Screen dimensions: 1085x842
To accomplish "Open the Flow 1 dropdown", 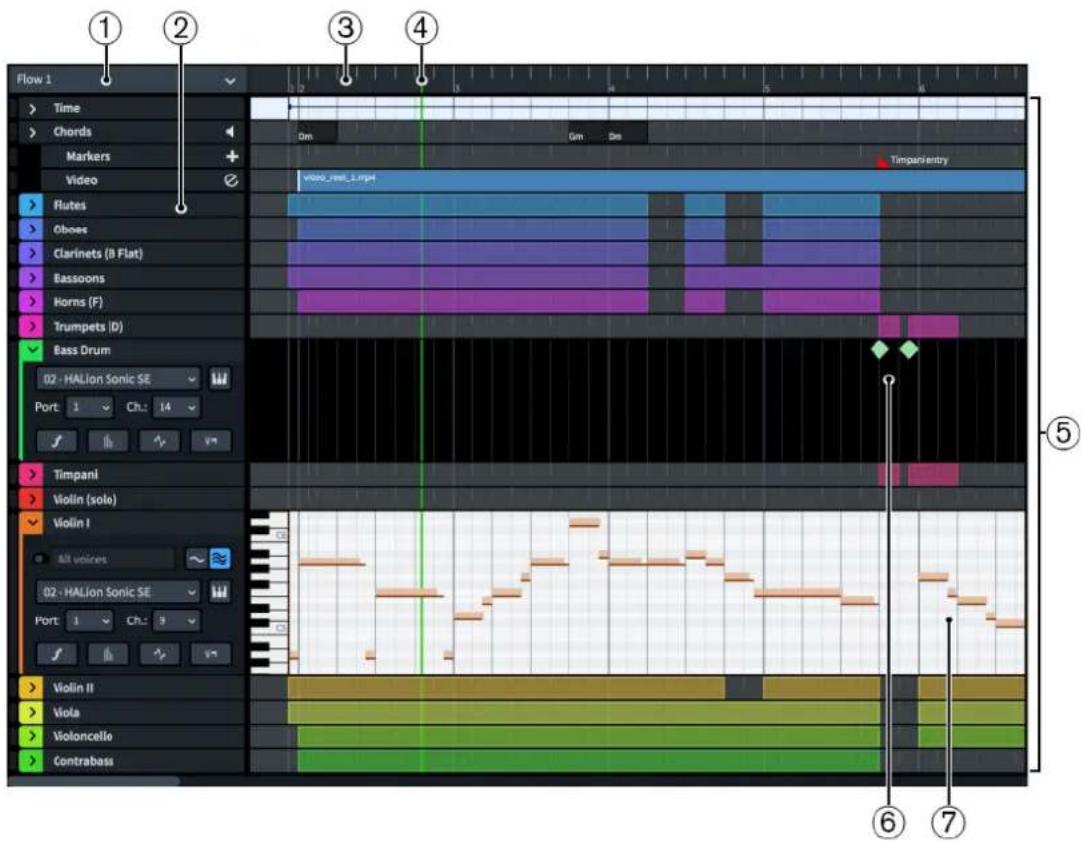I will point(126,80).
